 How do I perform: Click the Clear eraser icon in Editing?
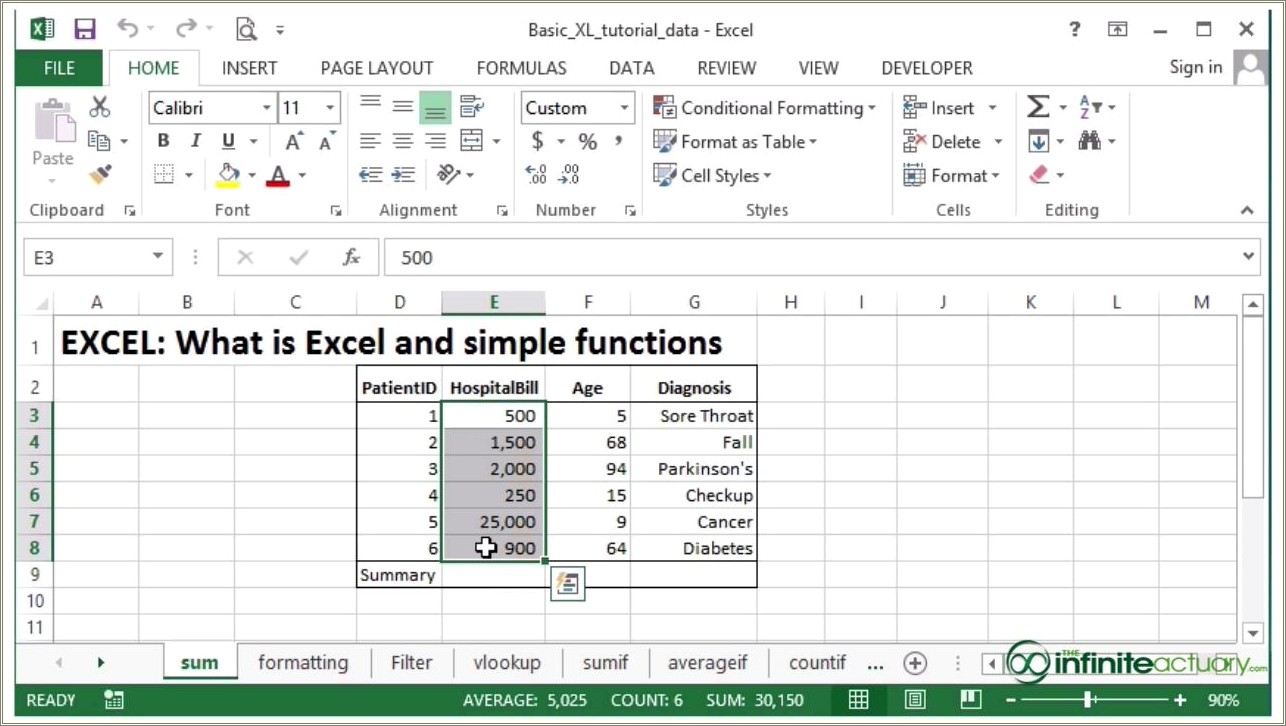(x=1039, y=175)
